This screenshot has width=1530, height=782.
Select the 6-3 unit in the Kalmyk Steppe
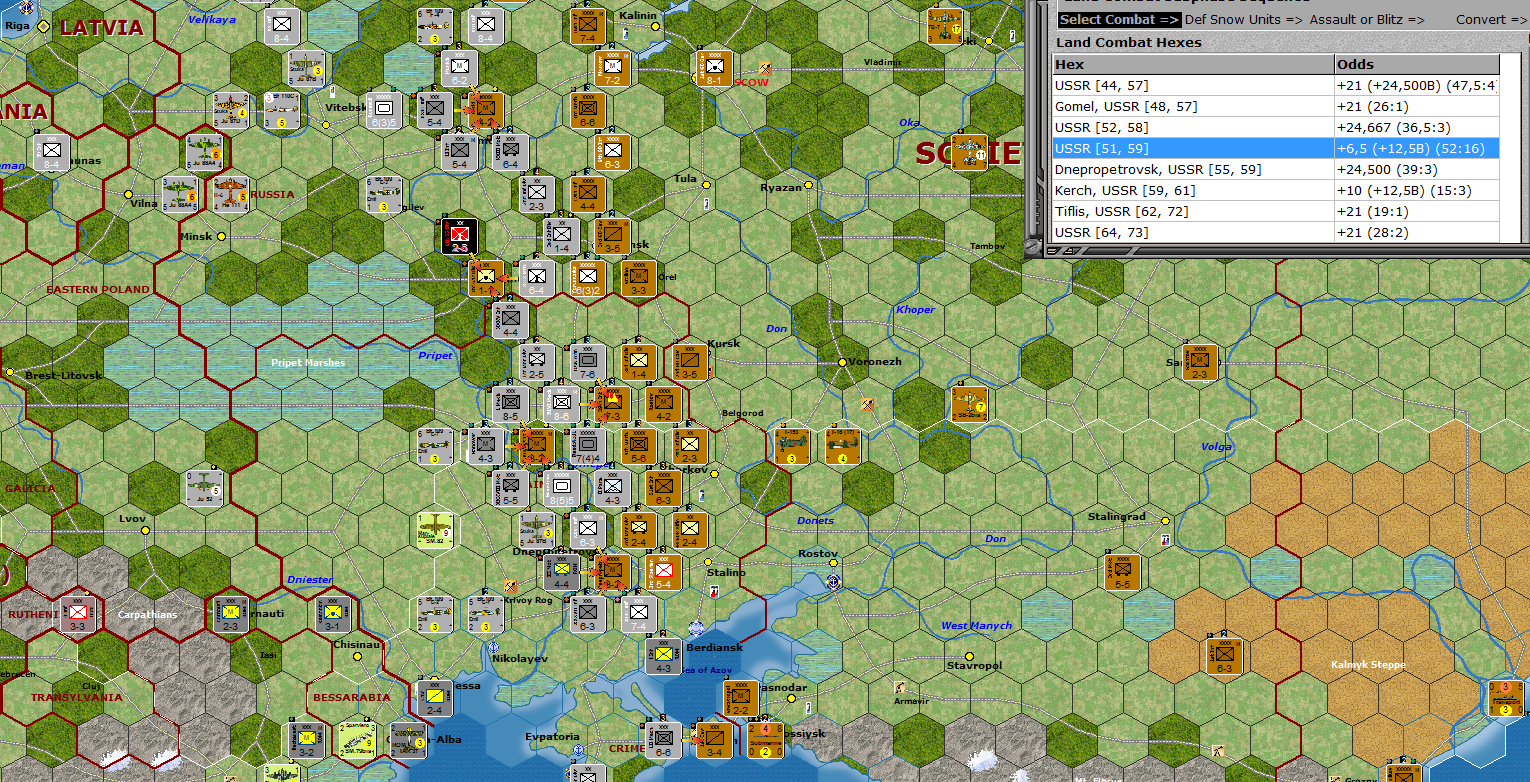click(x=1222, y=656)
